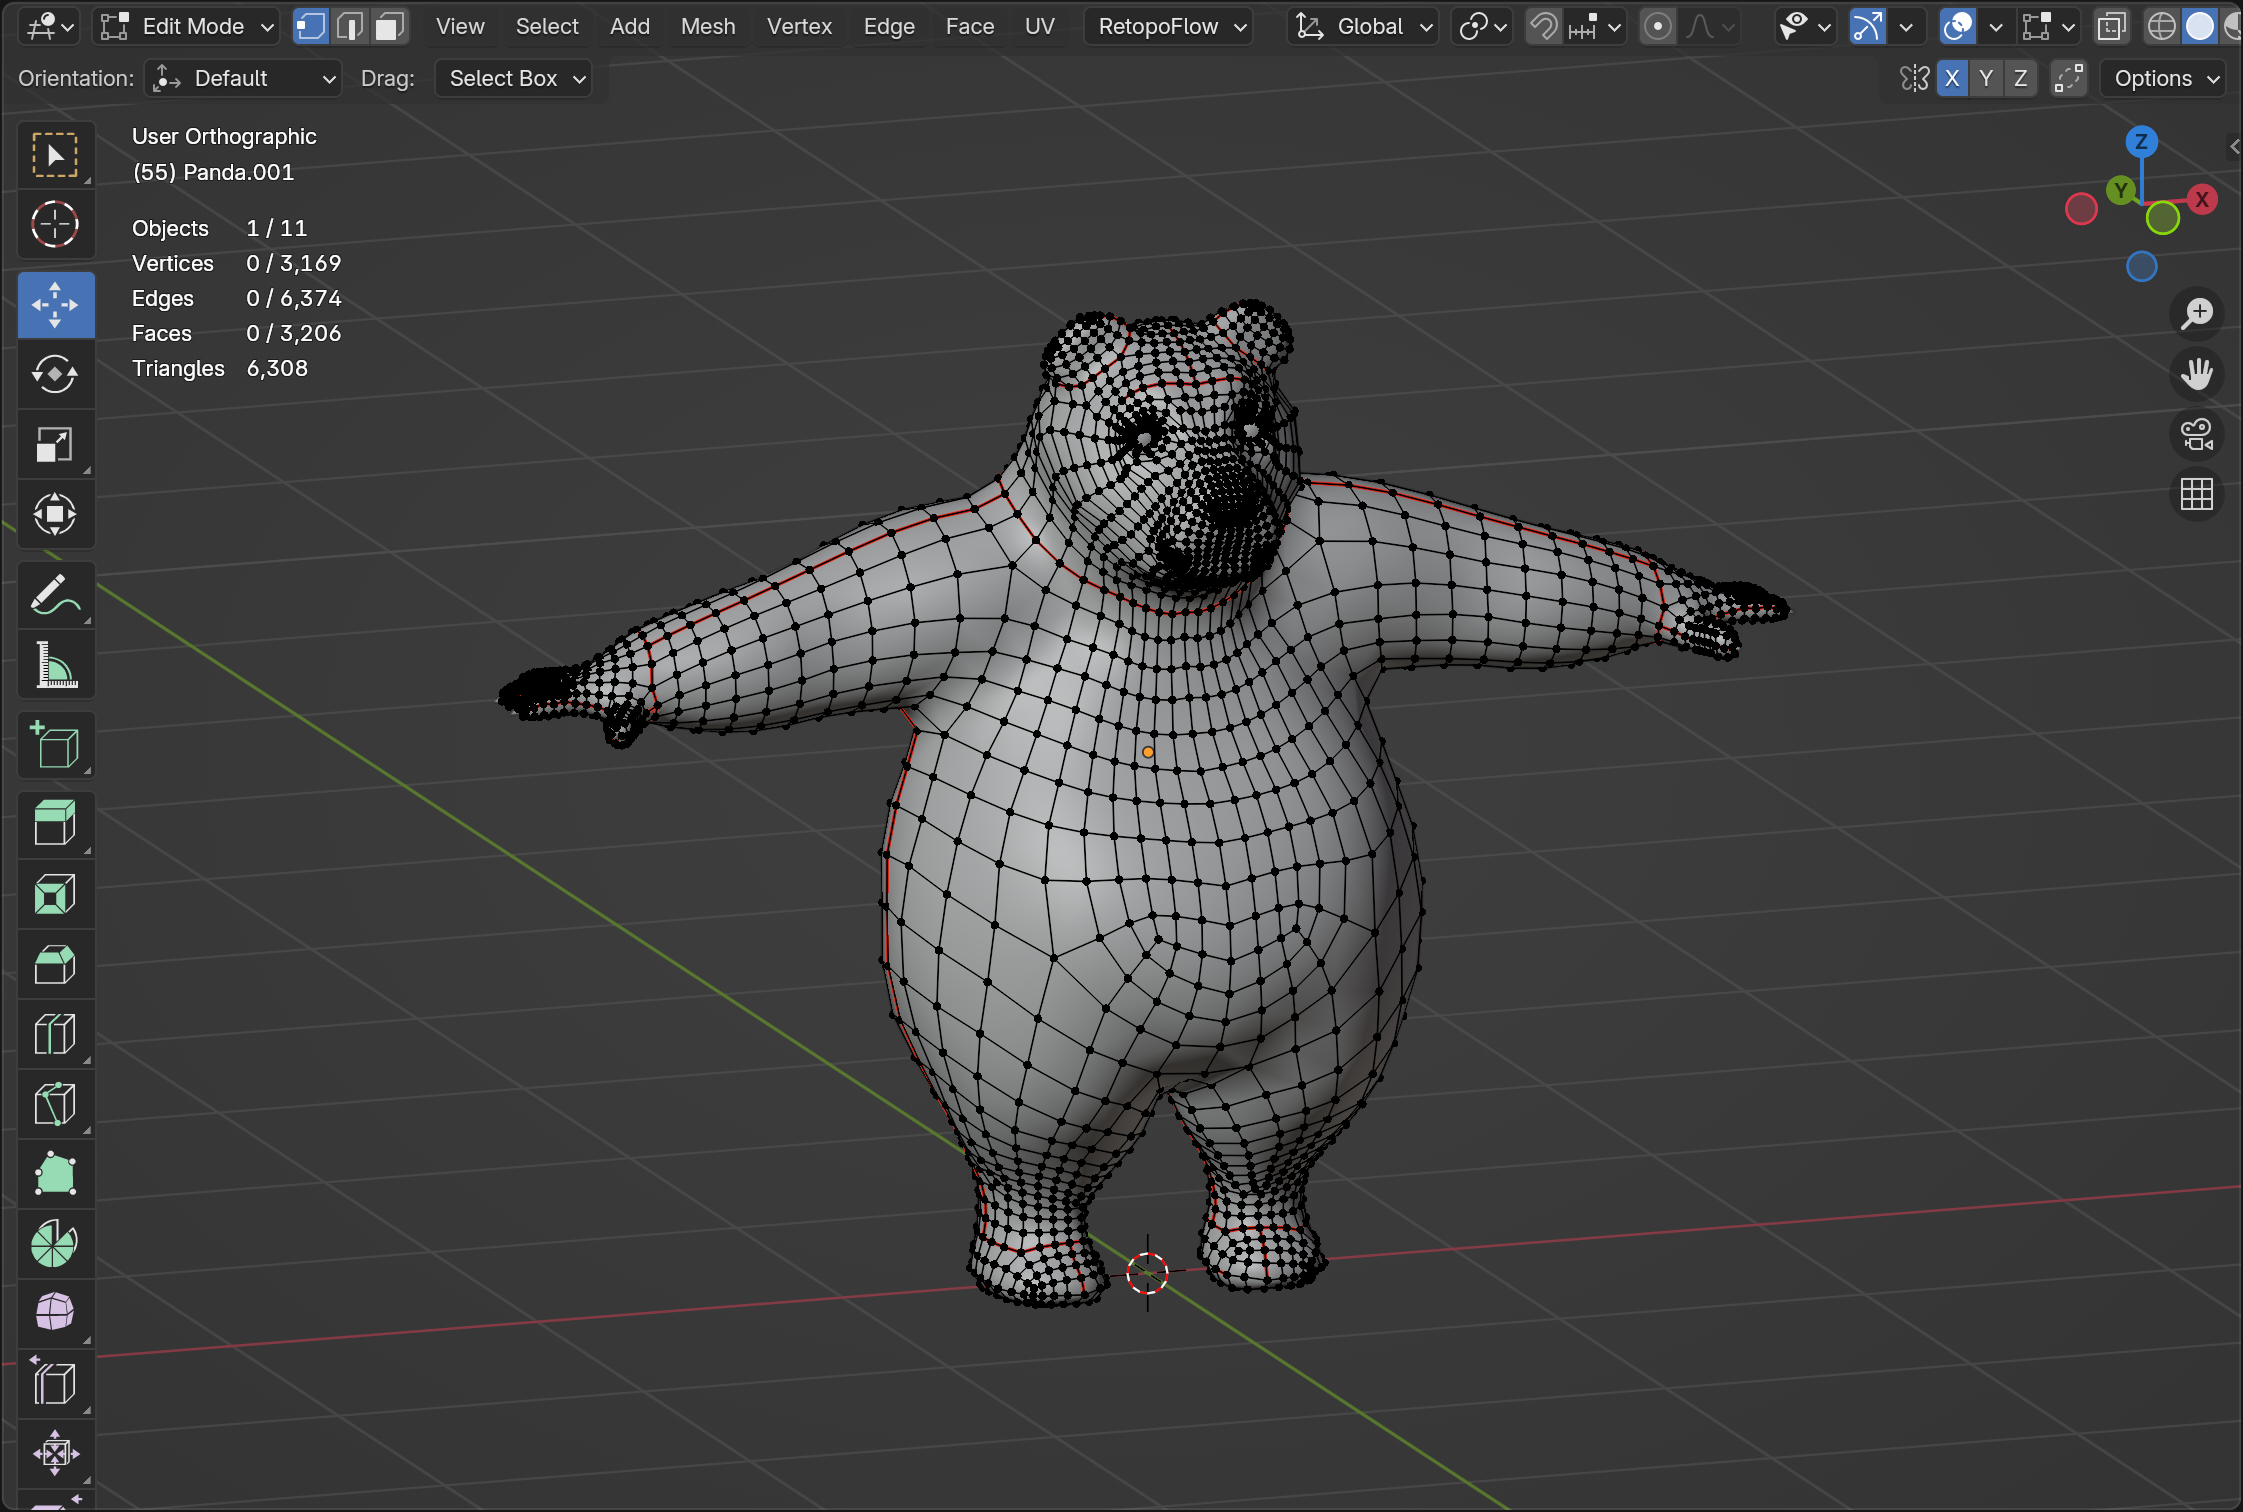Select the Measure ruler tool
This screenshot has width=2243, height=1512.
(x=55, y=665)
